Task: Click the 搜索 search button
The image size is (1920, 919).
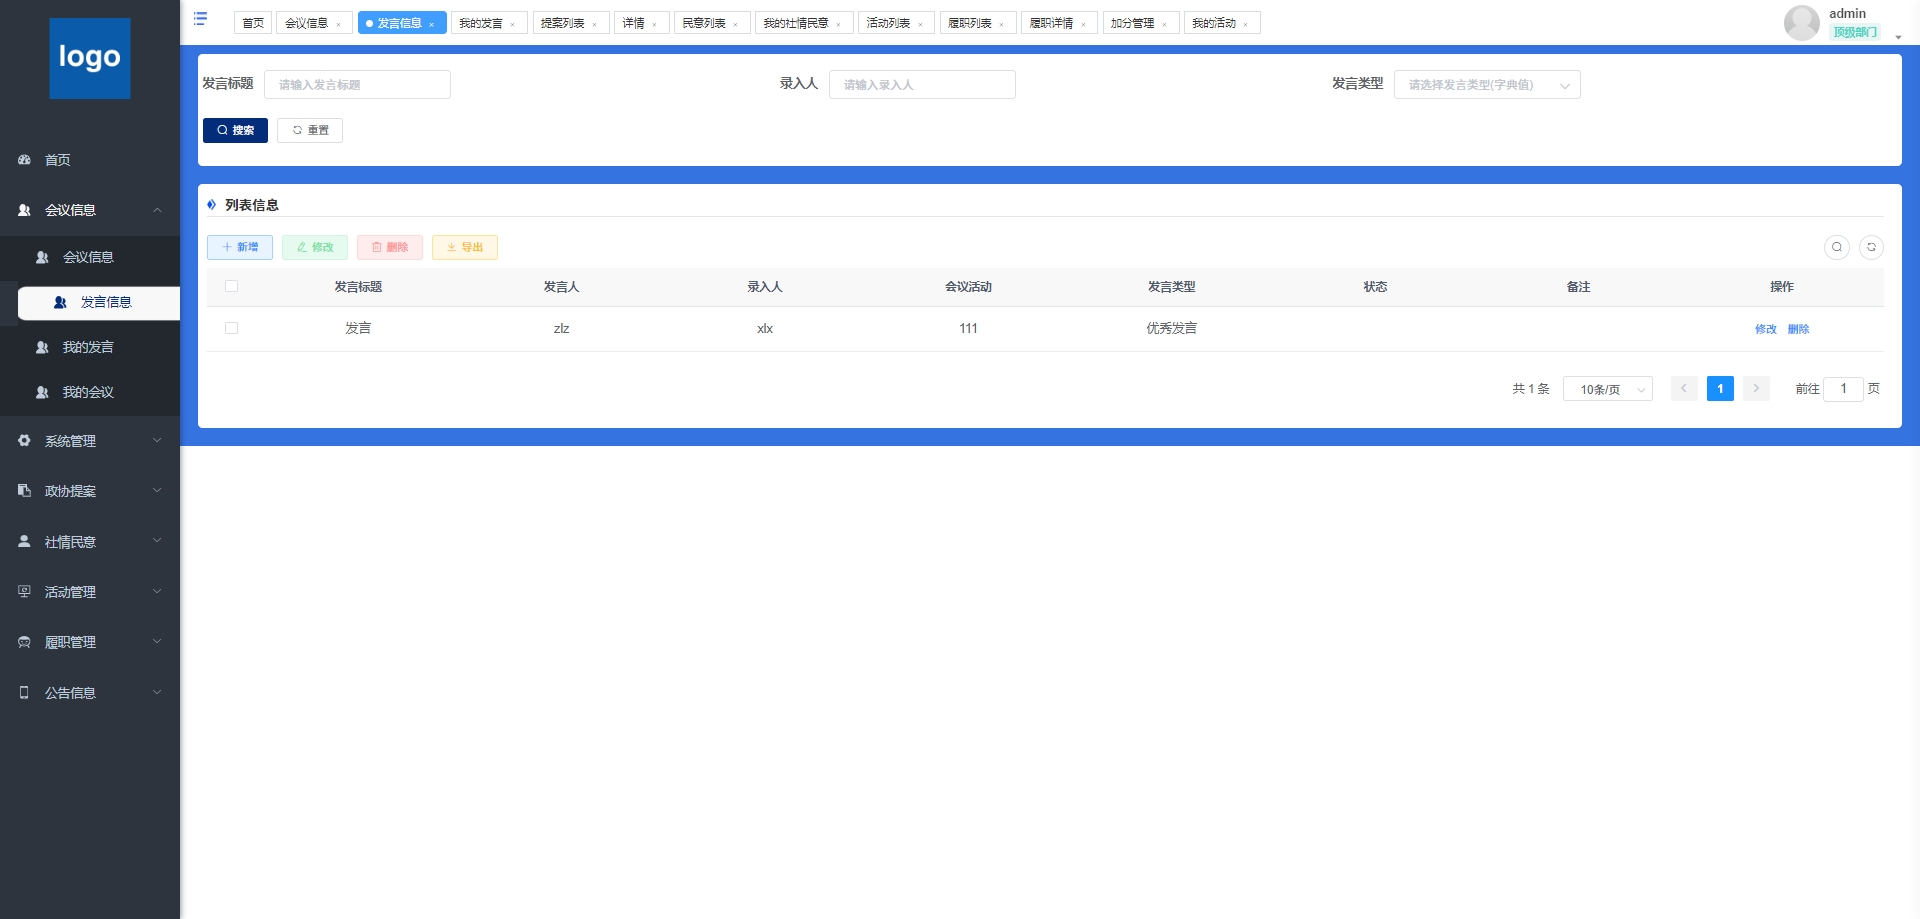Action: [x=235, y=130]
